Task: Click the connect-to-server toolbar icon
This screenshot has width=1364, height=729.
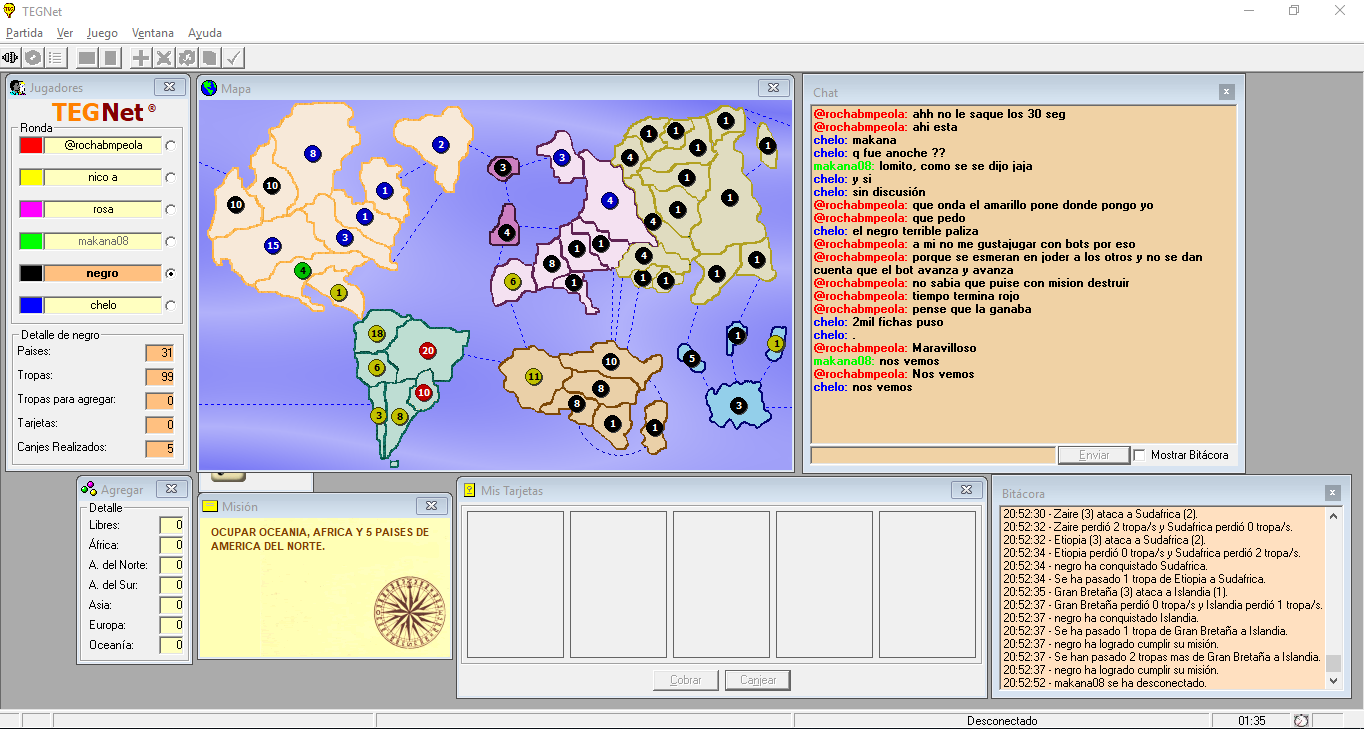Action: pyautogui.click(x=11, y=58)
